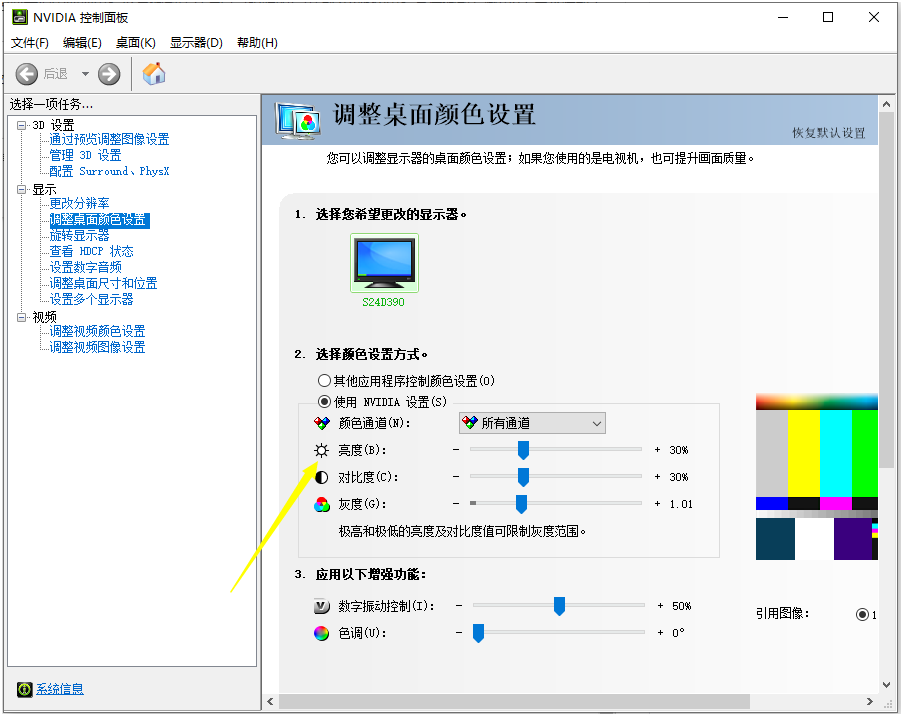Click the Back arrow toolbar icon
The width and height of the screenshot is (901, 718).
27,74
